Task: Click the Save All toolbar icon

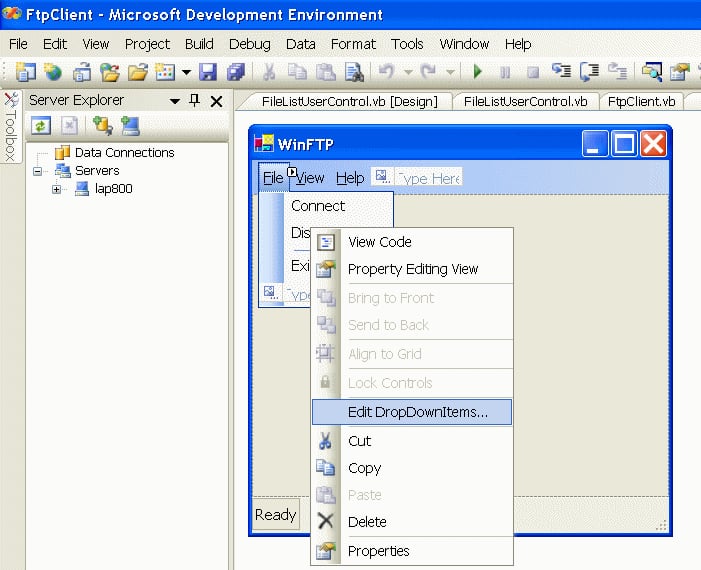Action: pos(236,72)
